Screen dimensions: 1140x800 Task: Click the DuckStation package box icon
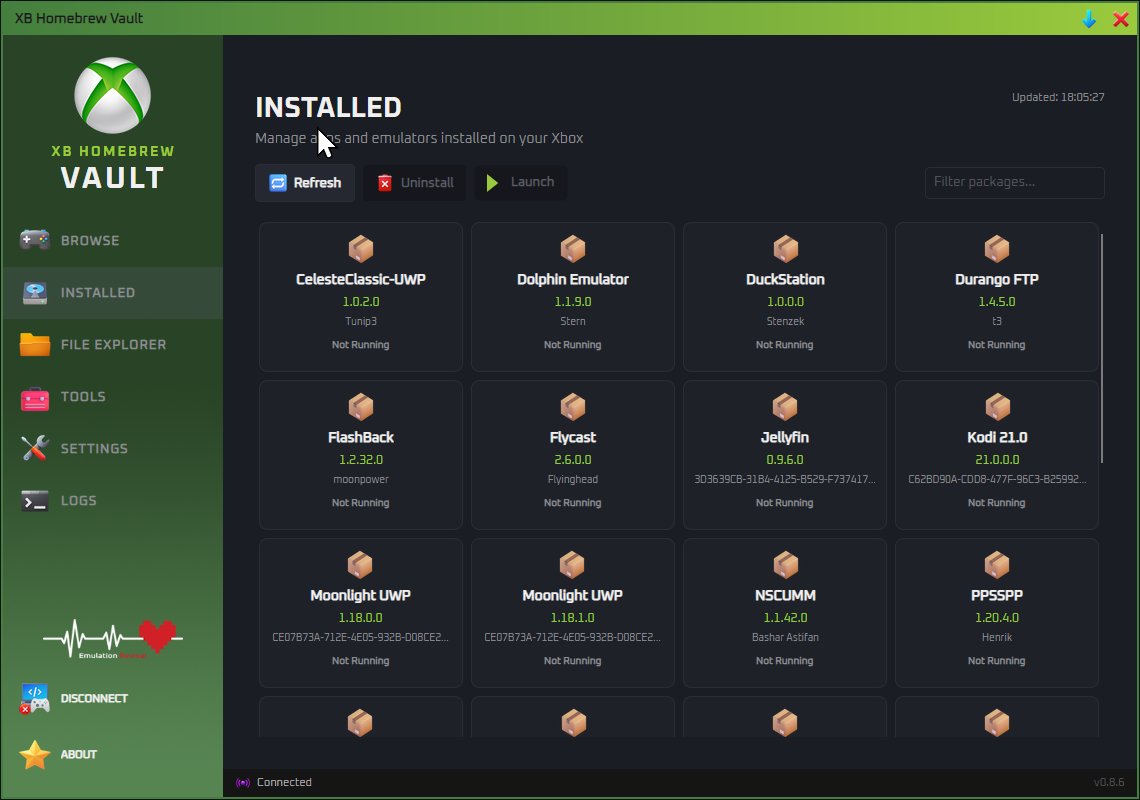click(x=785, y=249)
